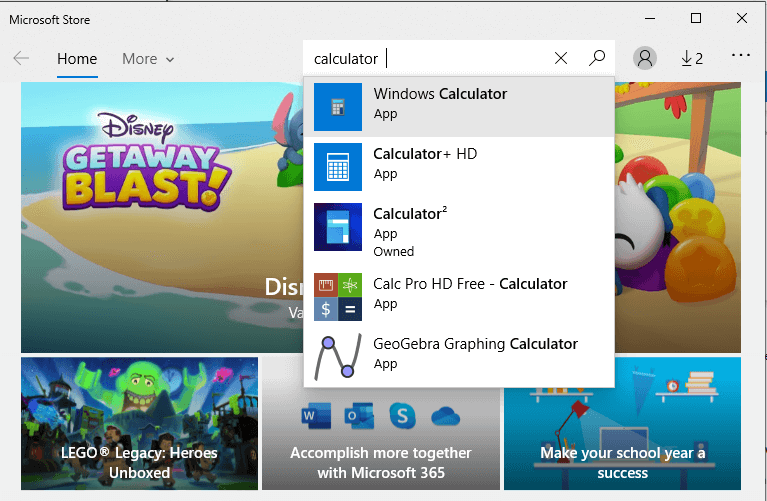767x501 pixels.
Task: Click the Owned label under Calculator²
Action: [394, 251]
